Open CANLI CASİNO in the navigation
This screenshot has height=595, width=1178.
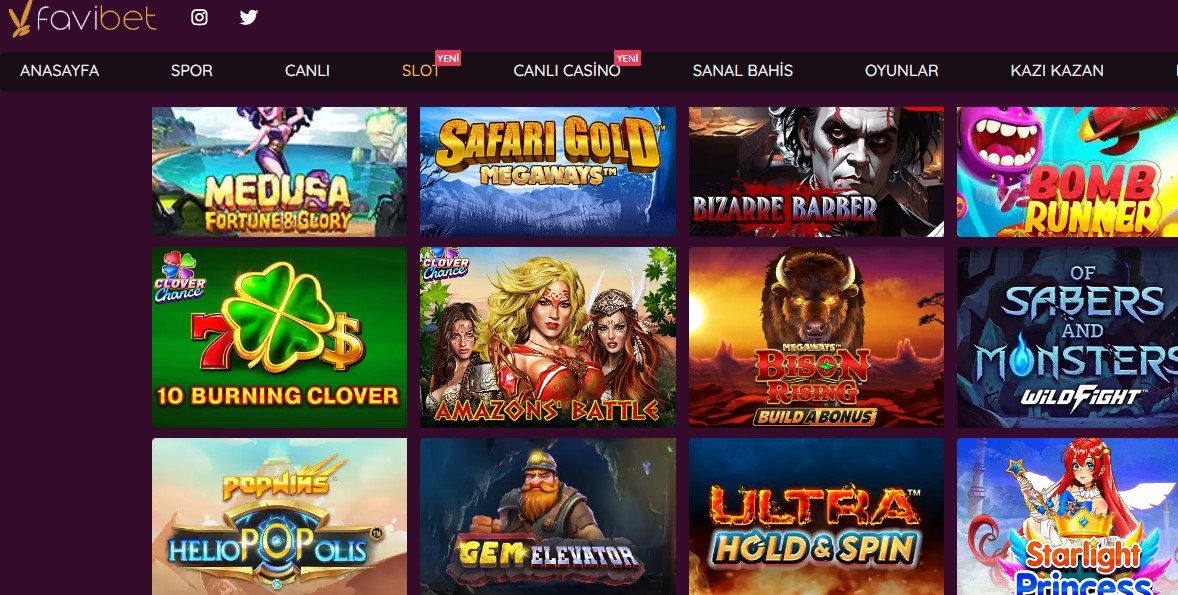point(567,71)
